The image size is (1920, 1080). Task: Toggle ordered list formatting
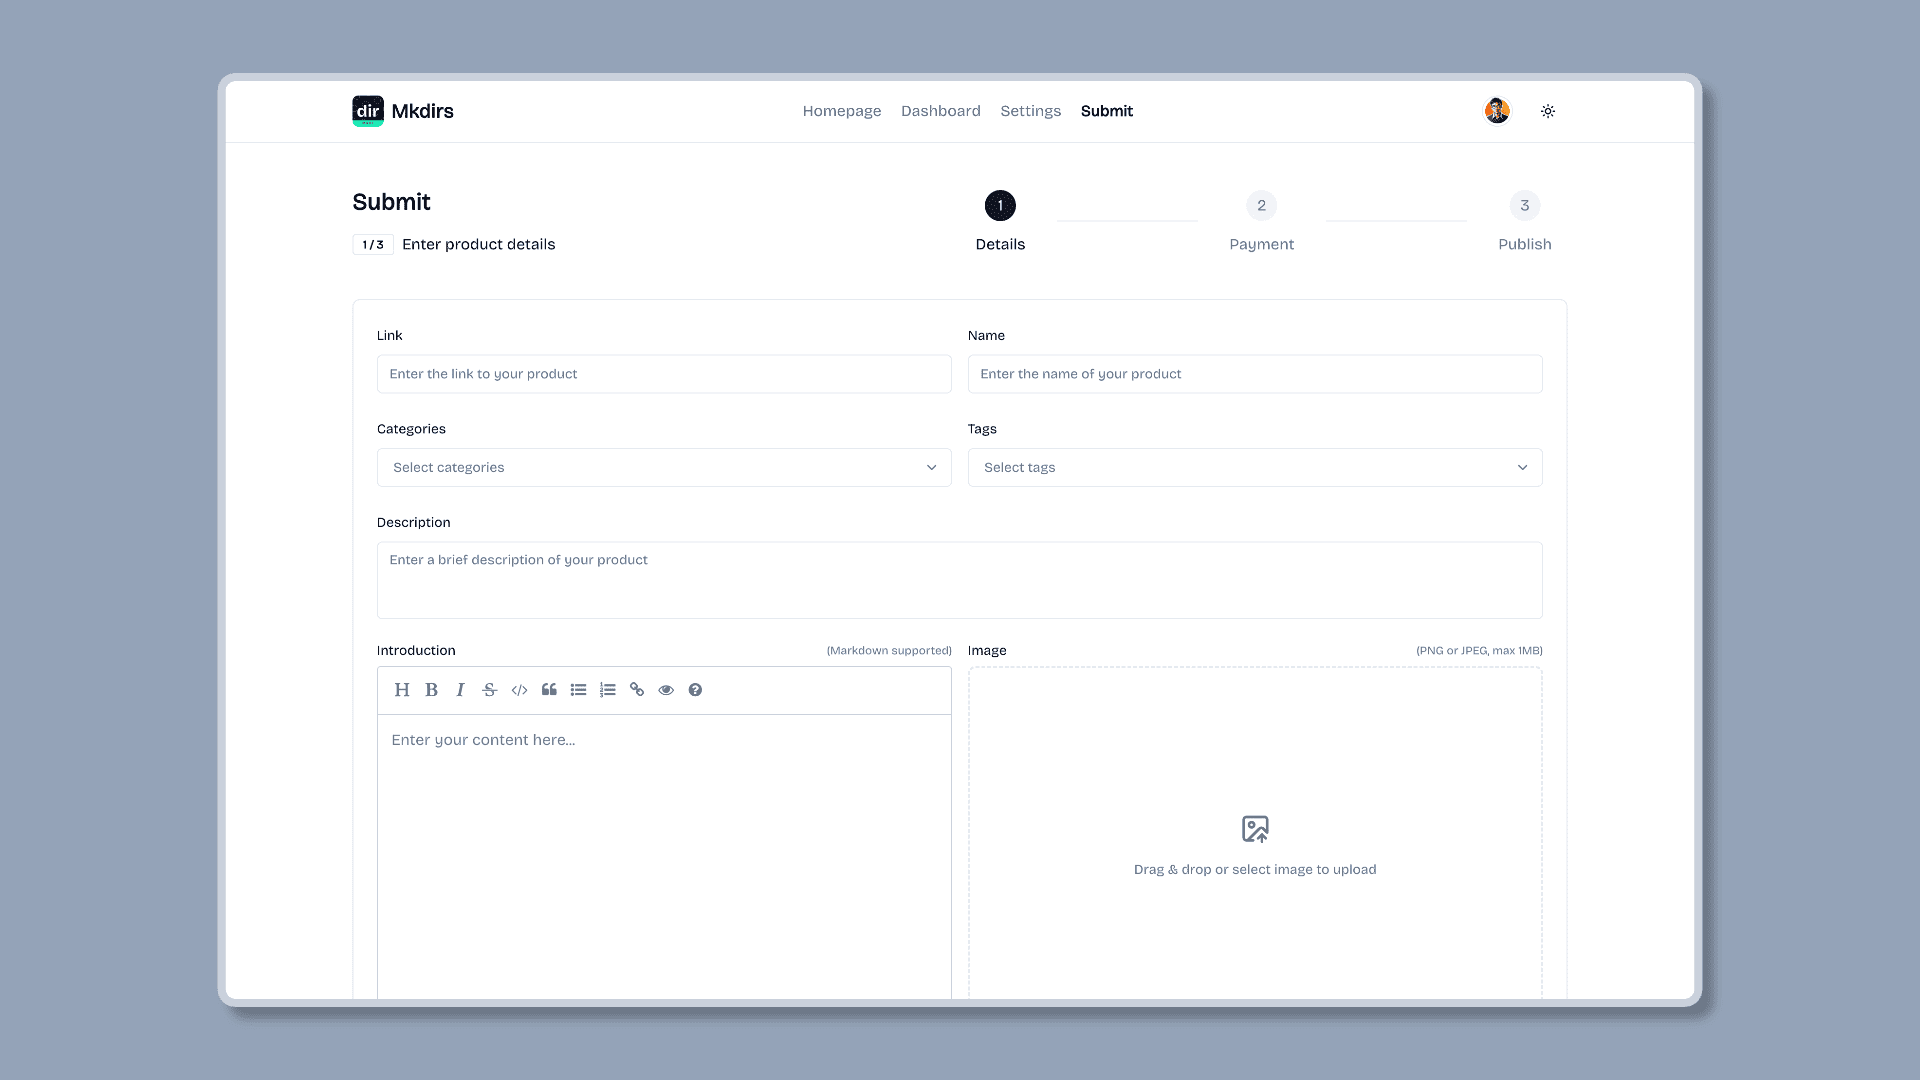[607, 690]
